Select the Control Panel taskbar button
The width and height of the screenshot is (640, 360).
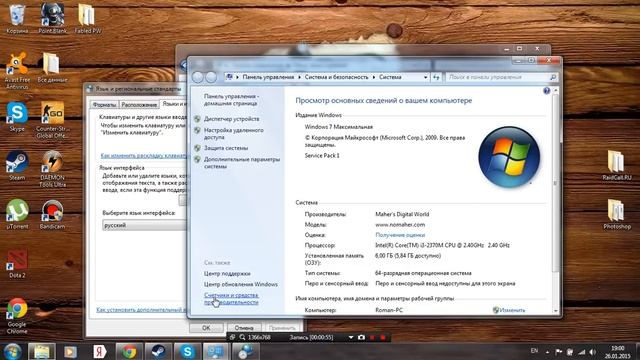[x=216, y=352]
